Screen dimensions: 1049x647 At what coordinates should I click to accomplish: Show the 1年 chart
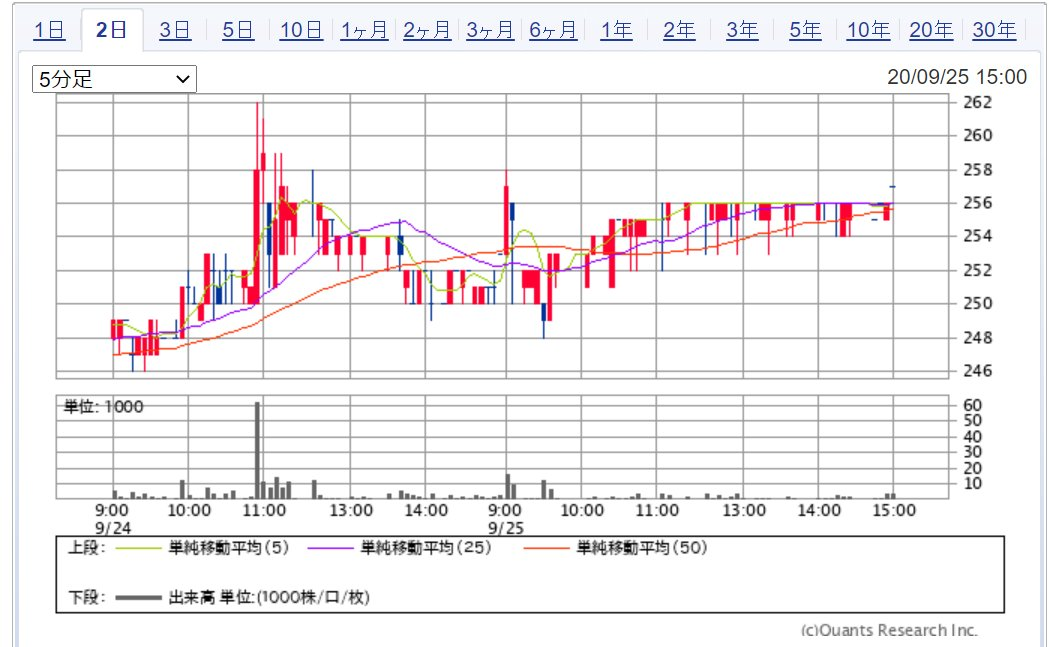(616, 30)
